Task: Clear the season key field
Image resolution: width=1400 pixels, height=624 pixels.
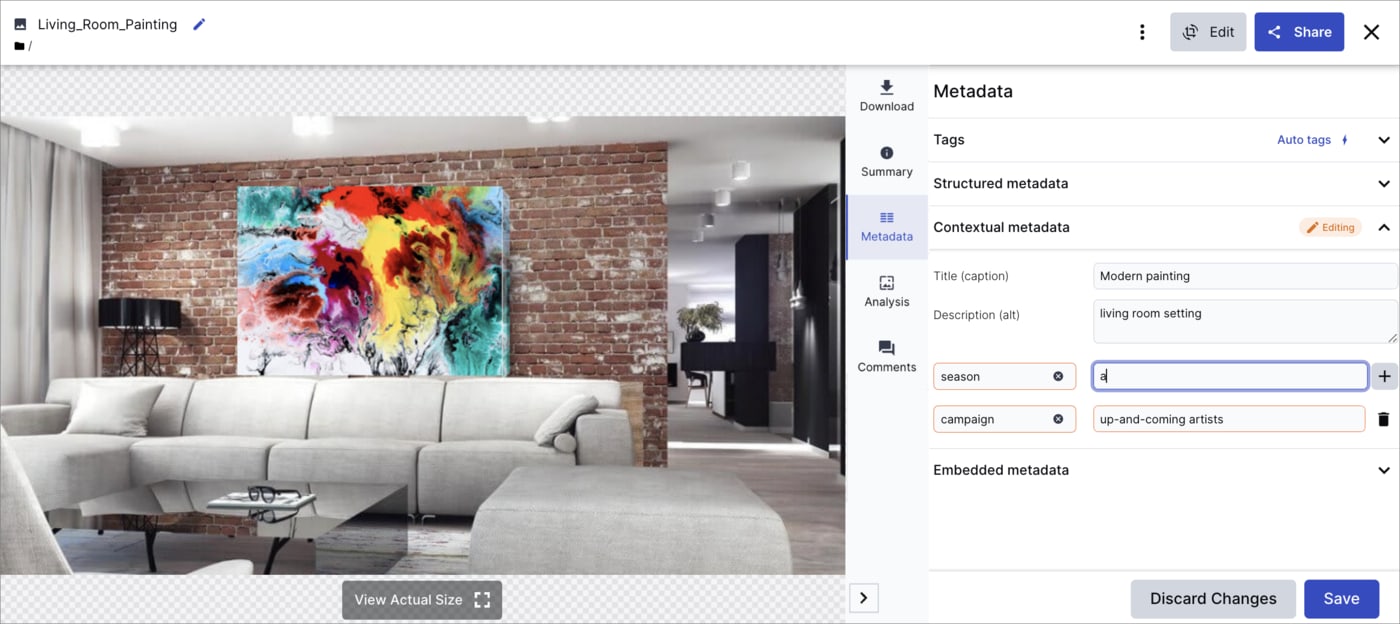Action: click(x=1058, y=376)
